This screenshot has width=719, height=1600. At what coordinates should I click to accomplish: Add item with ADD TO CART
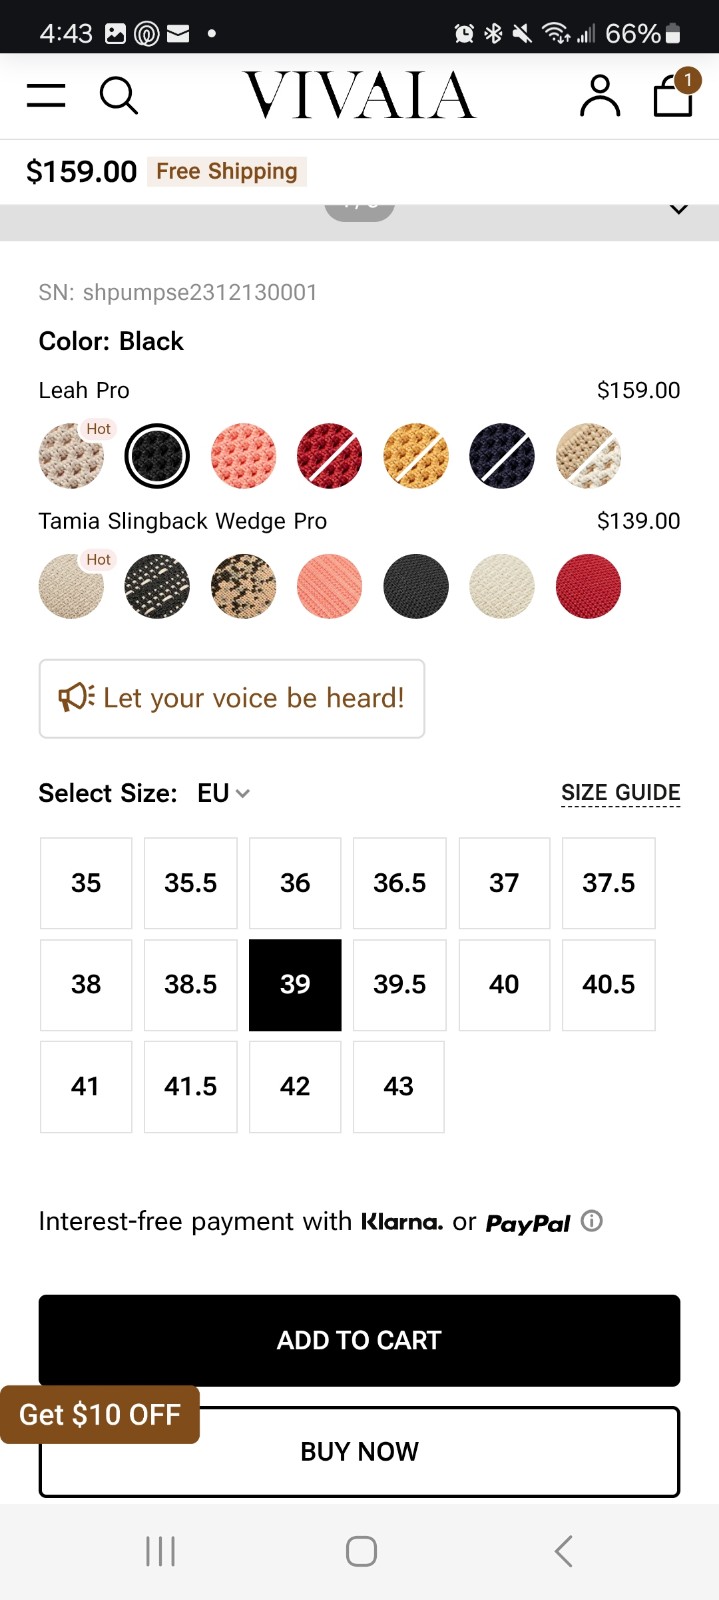coord(360,1340)
